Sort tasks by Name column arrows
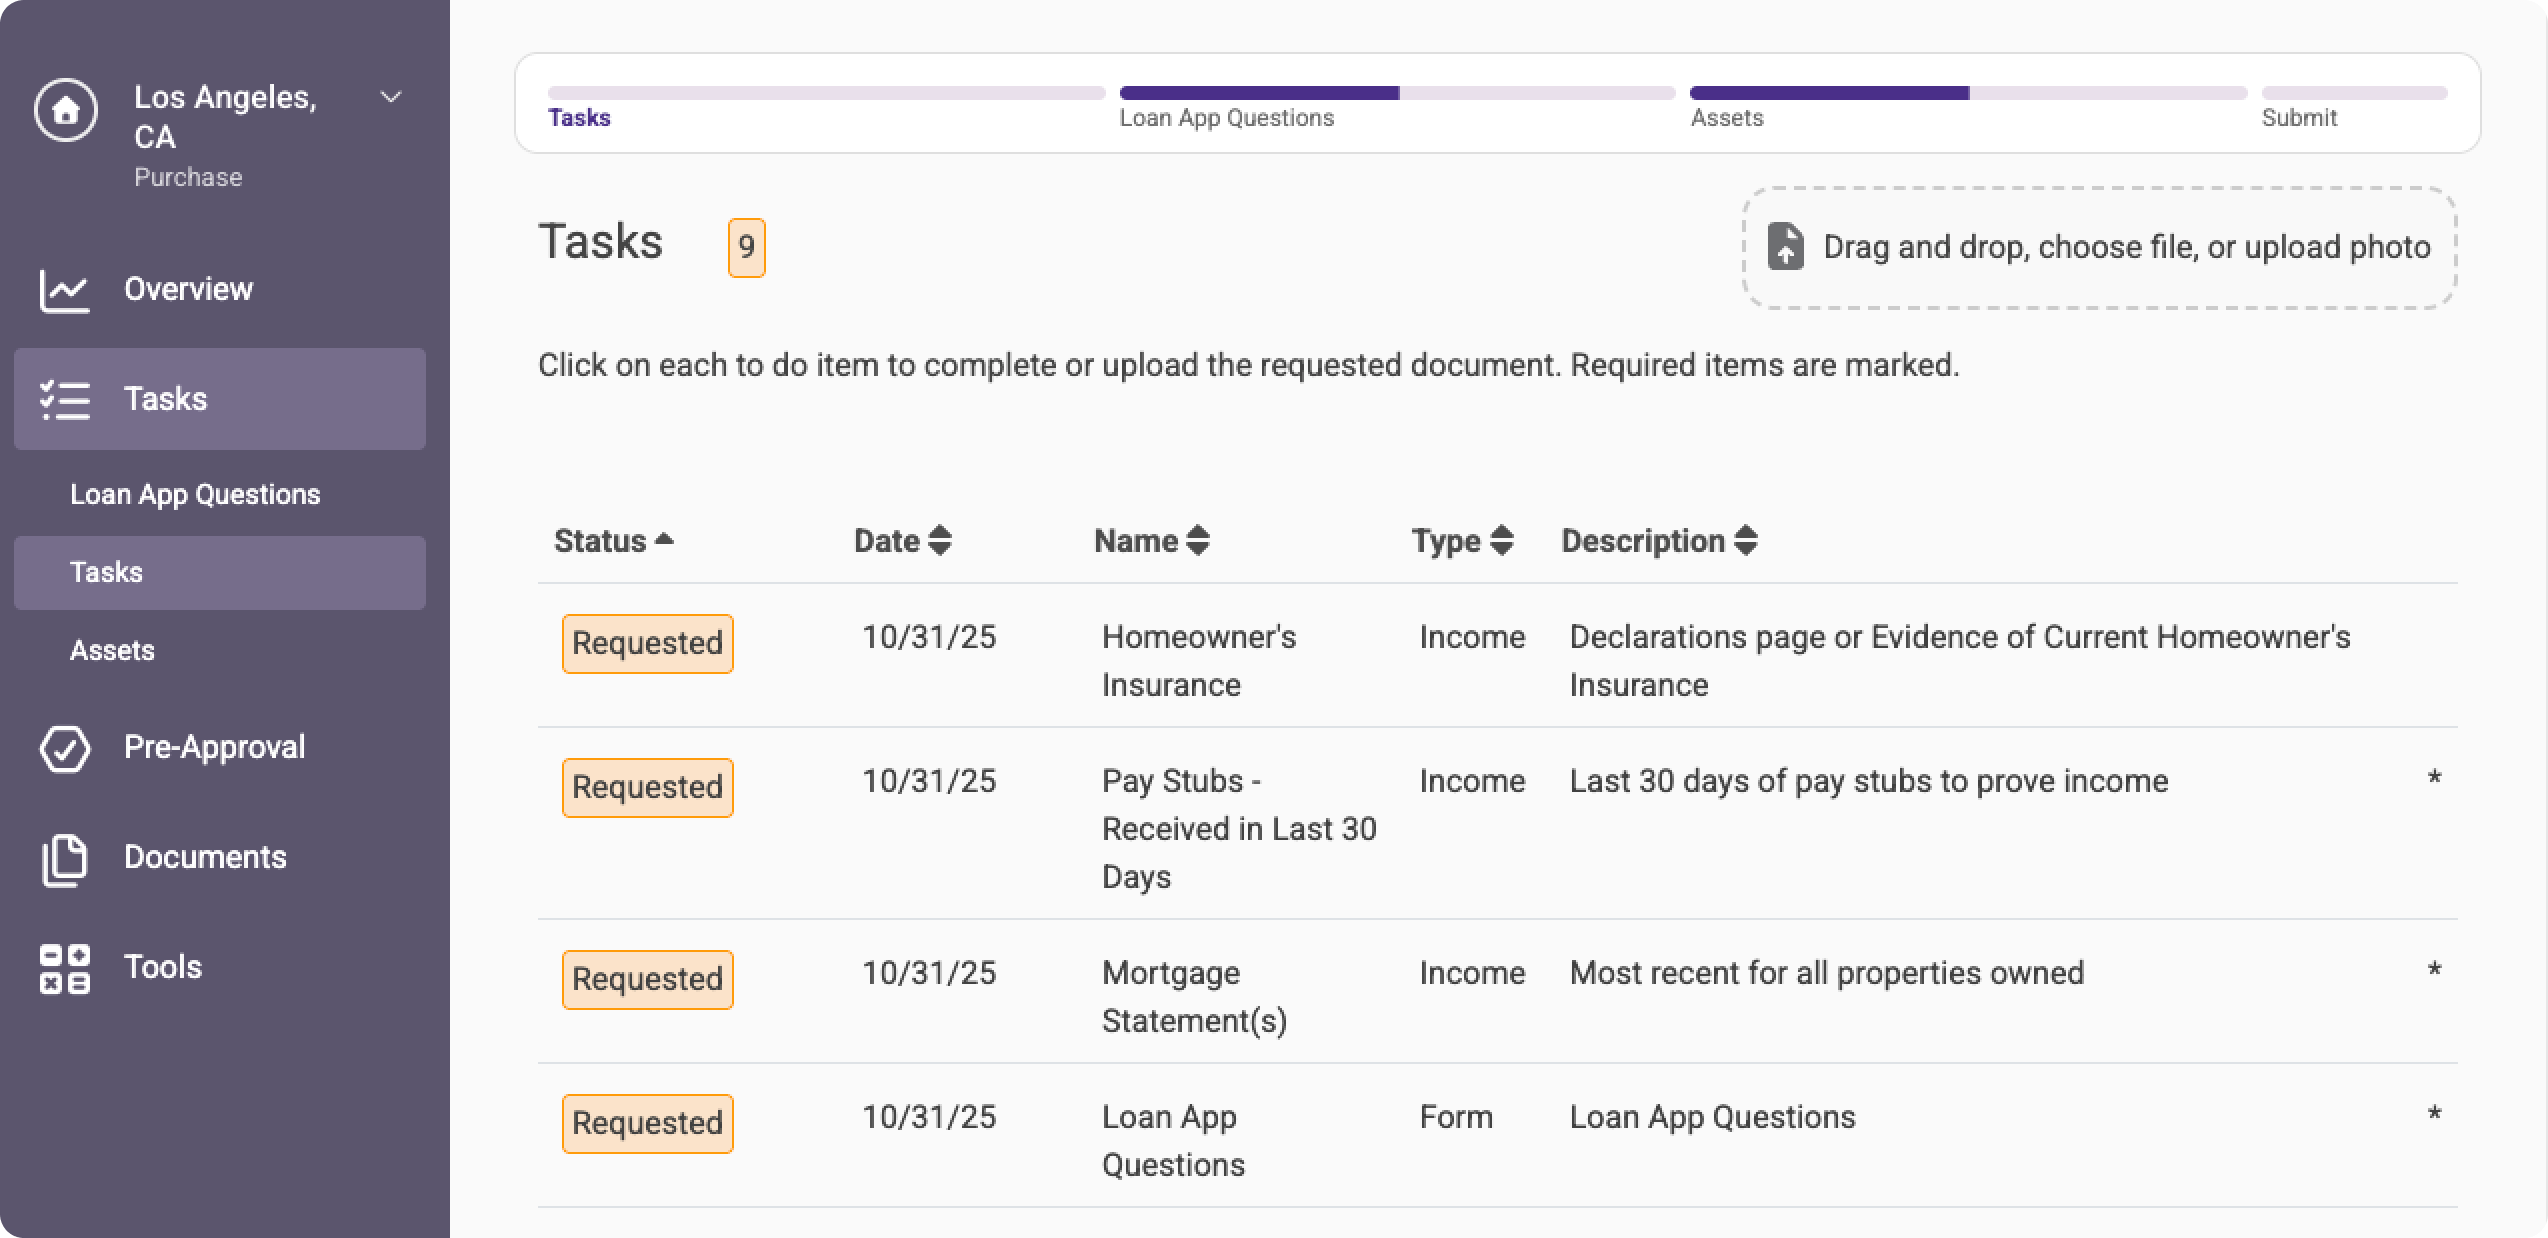The height and width of the screenshot is (1238, 2548). coord(1198,541)
